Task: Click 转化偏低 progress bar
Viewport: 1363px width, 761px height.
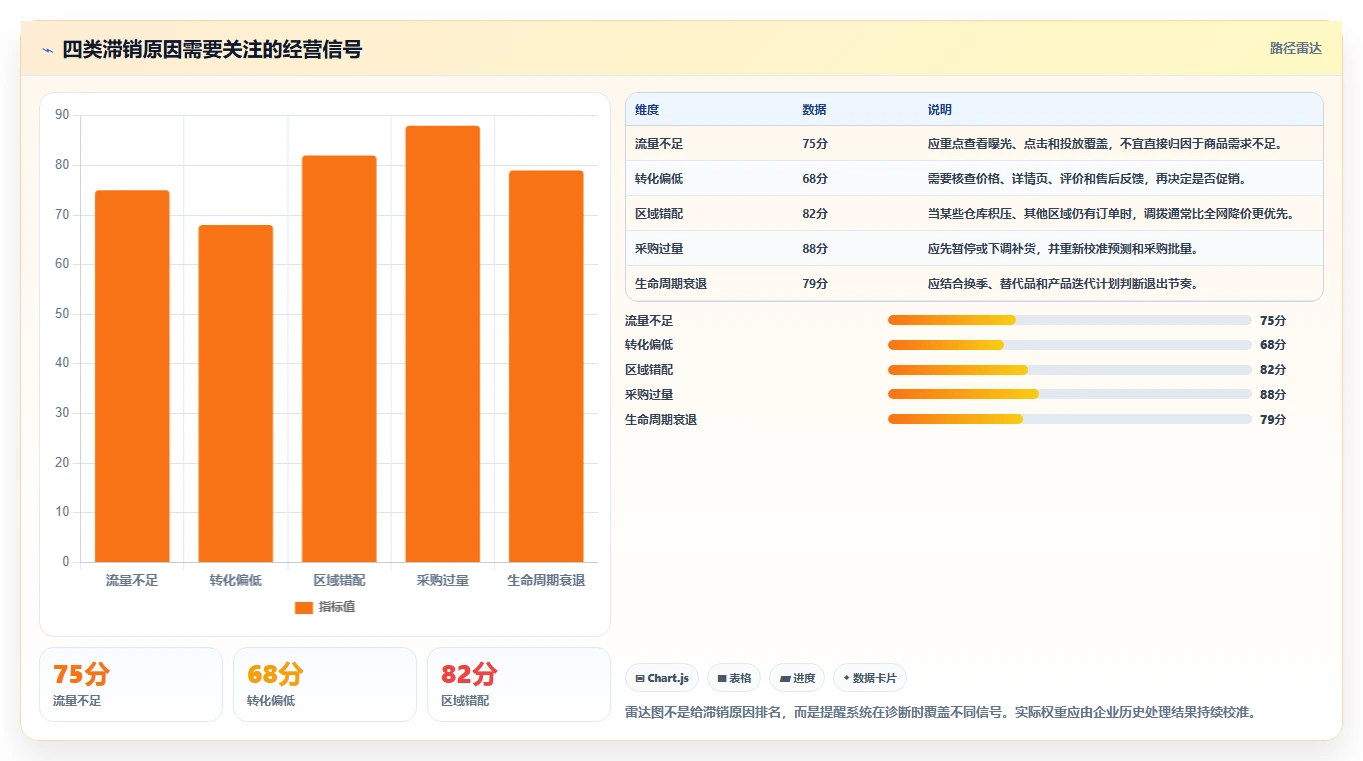Action: pos(1069,345)
